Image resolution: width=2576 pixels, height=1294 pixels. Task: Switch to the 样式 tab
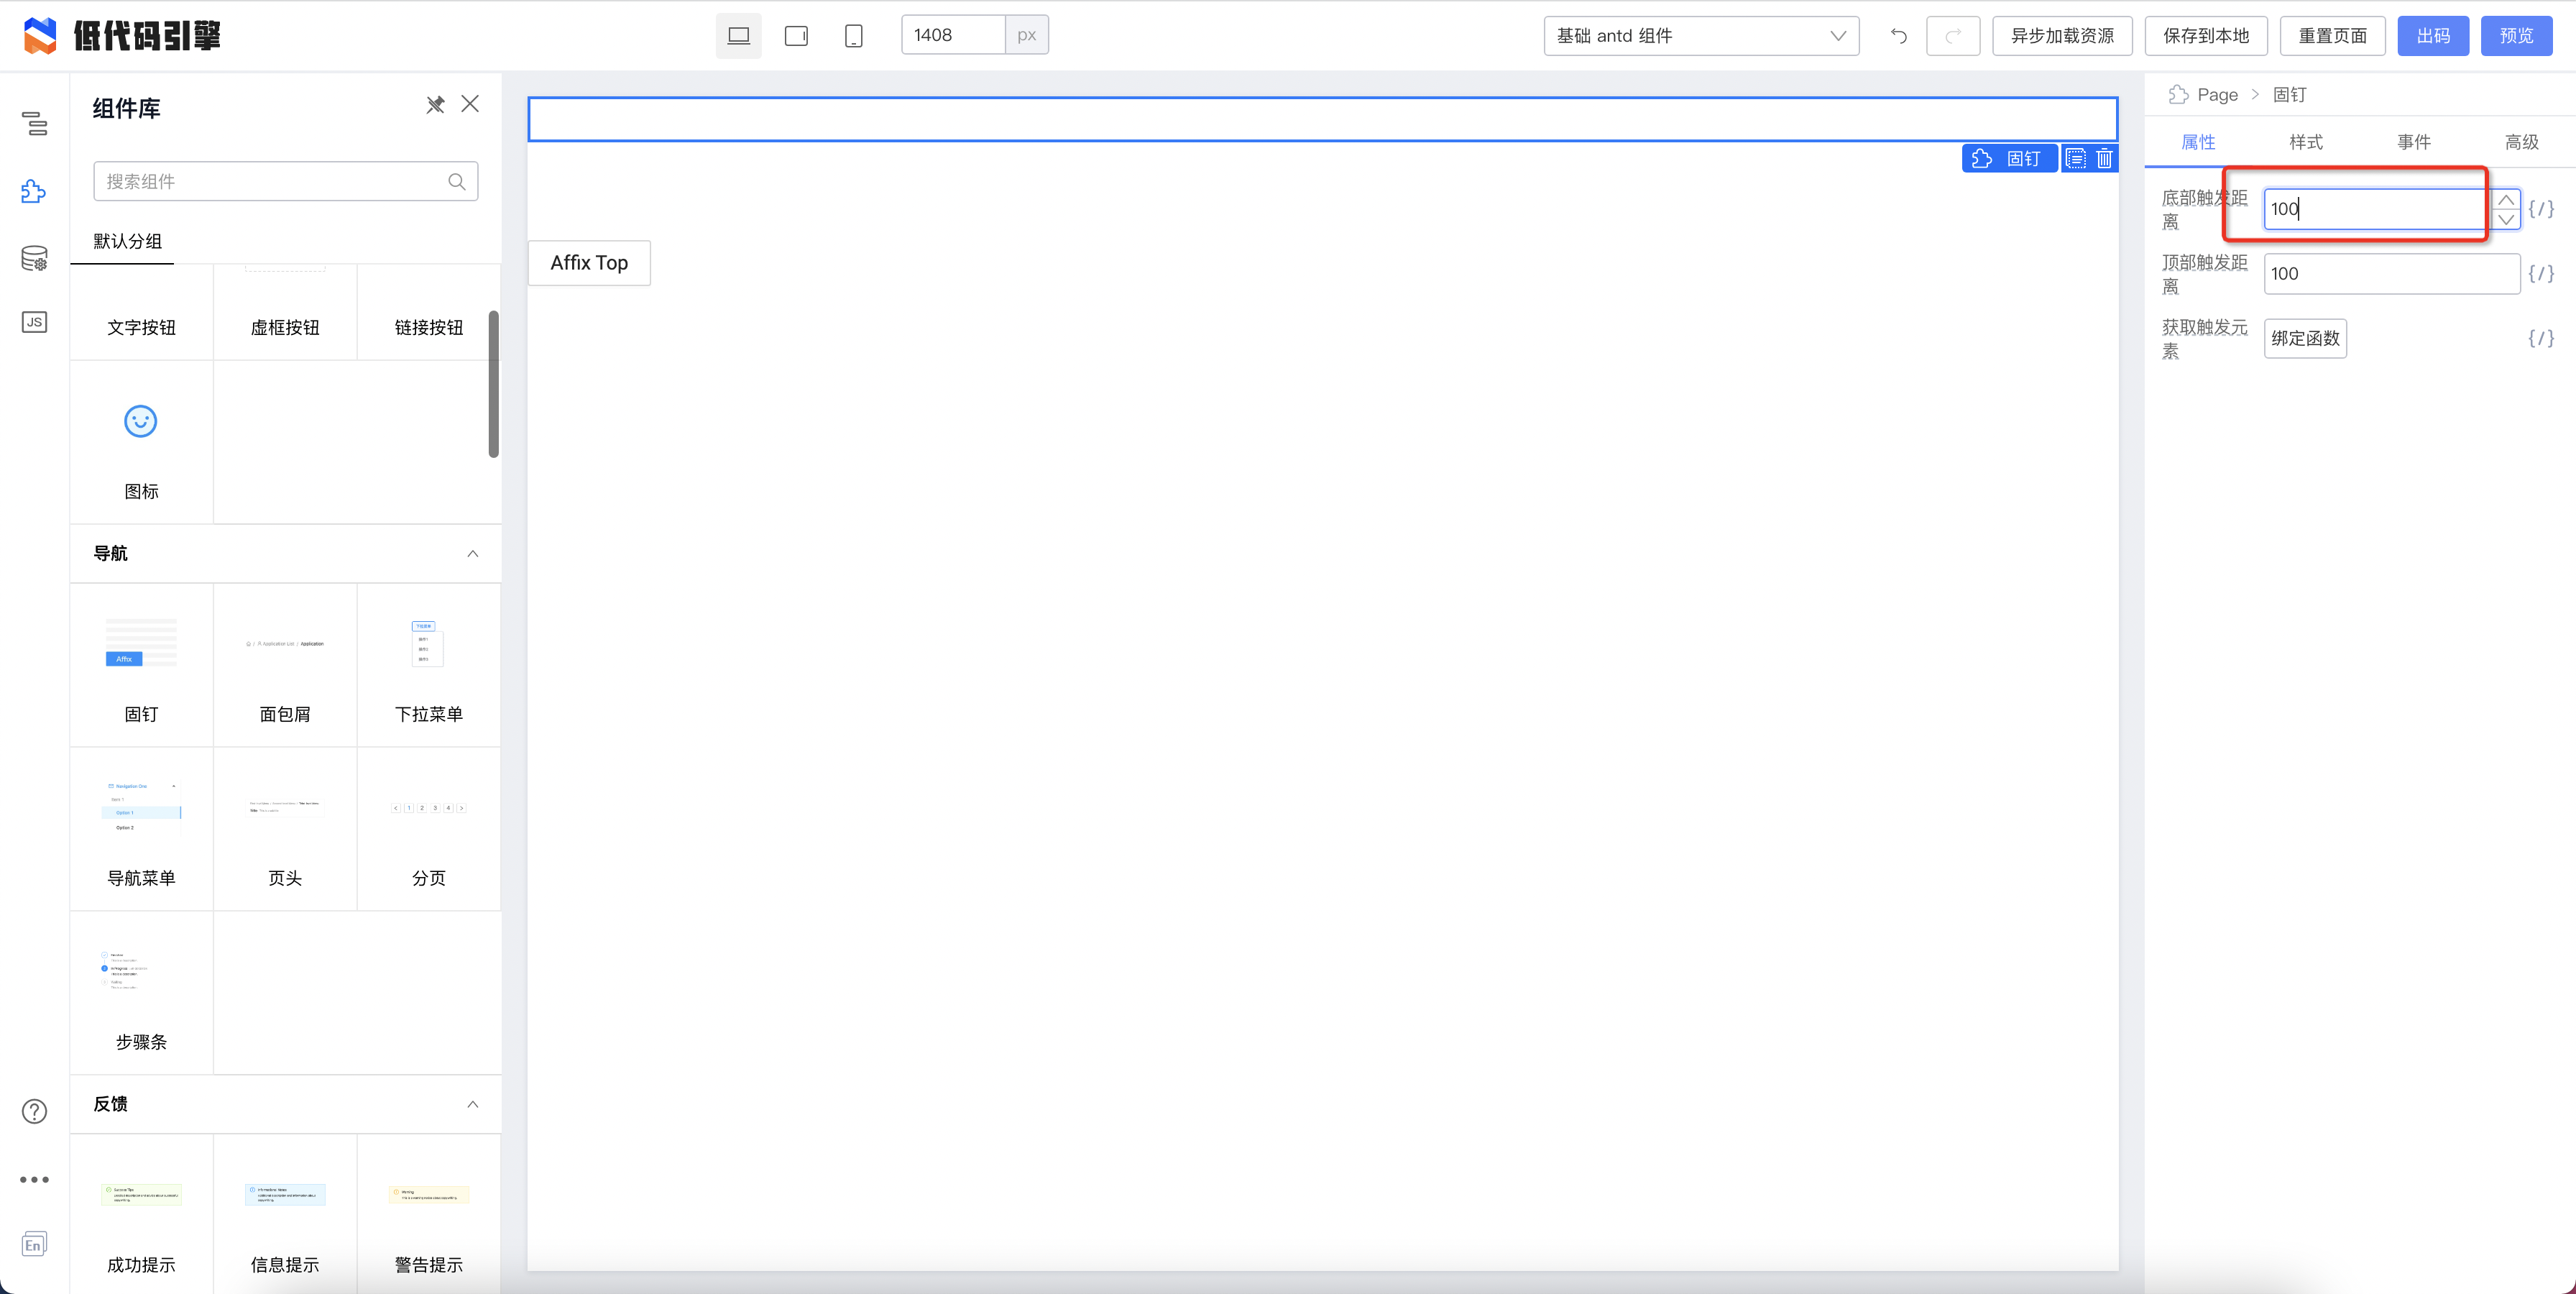click(x=2306, y=142)
